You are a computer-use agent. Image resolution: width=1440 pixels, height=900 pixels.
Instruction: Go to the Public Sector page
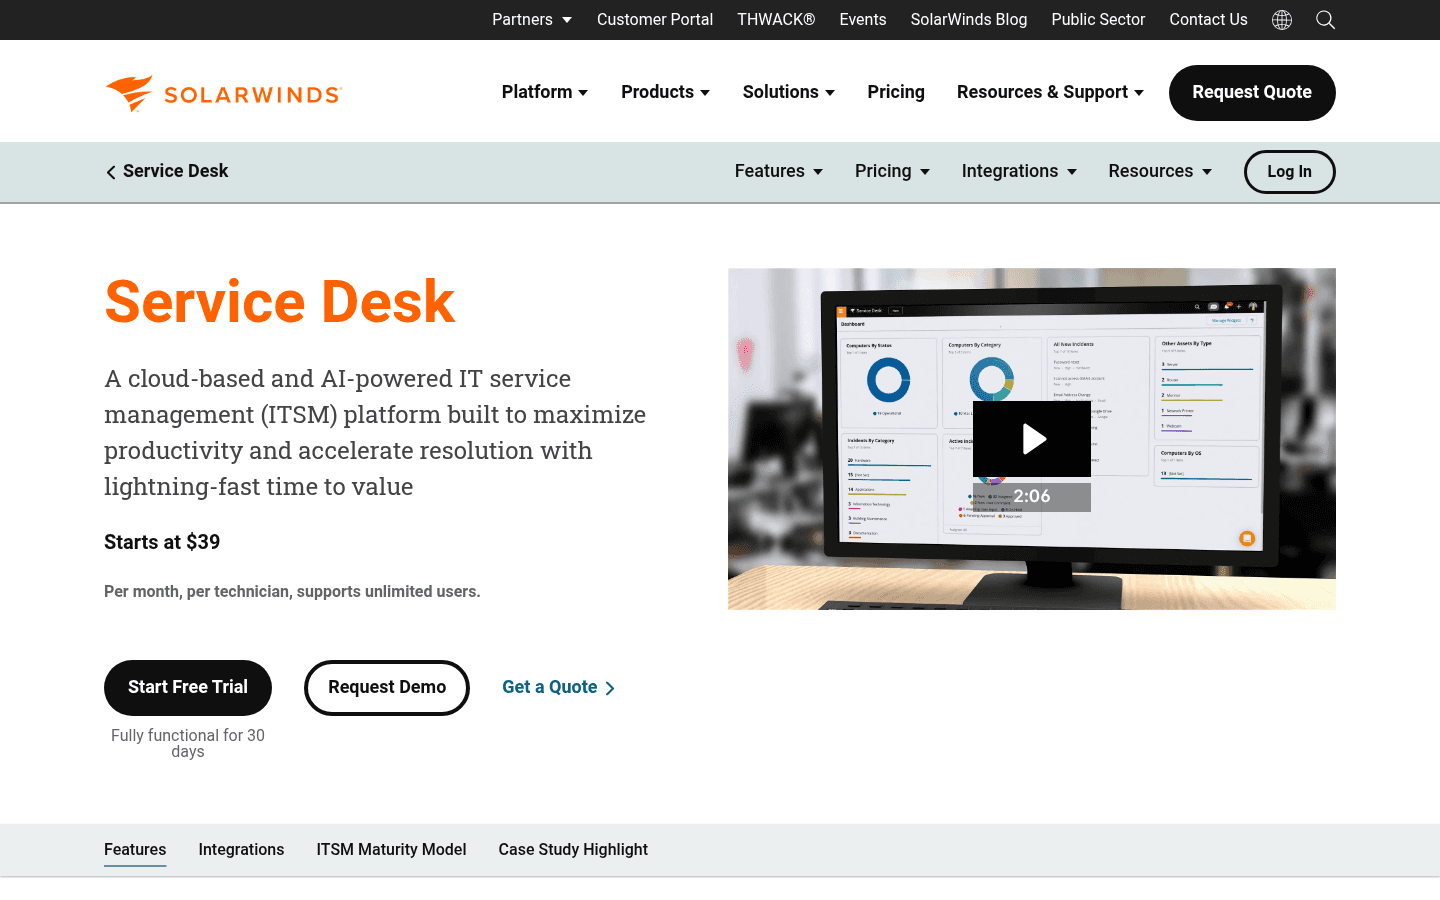point(1098,20)
